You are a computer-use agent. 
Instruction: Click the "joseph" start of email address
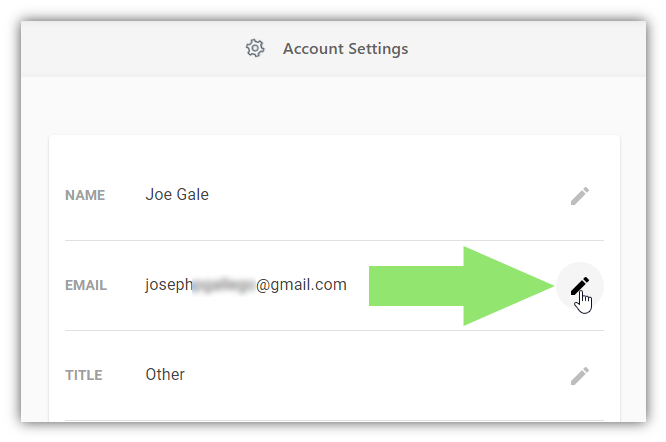click(169, 285)
